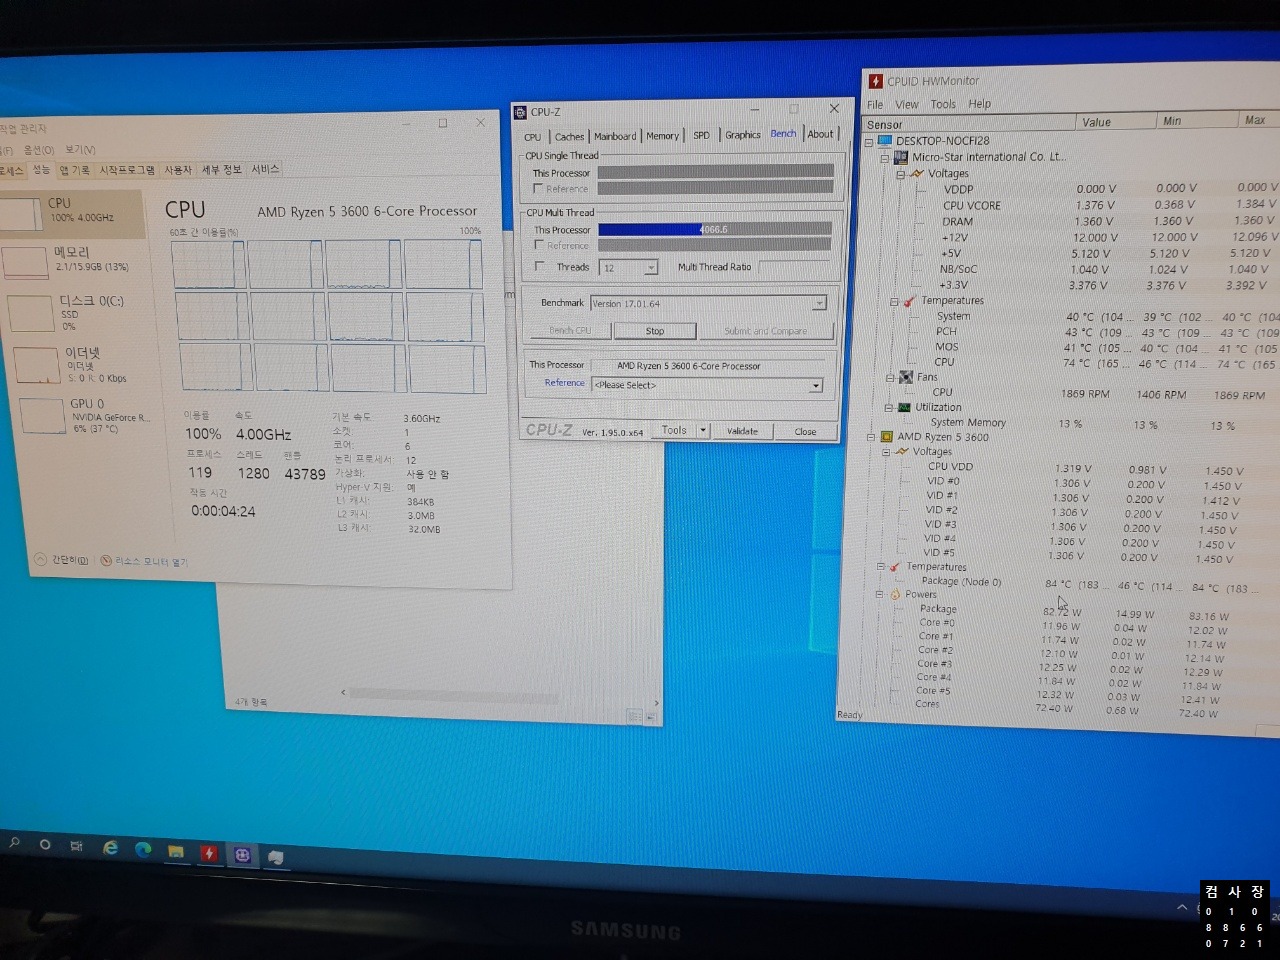Click the Tools button in CPU-Z

coord(674,430)
